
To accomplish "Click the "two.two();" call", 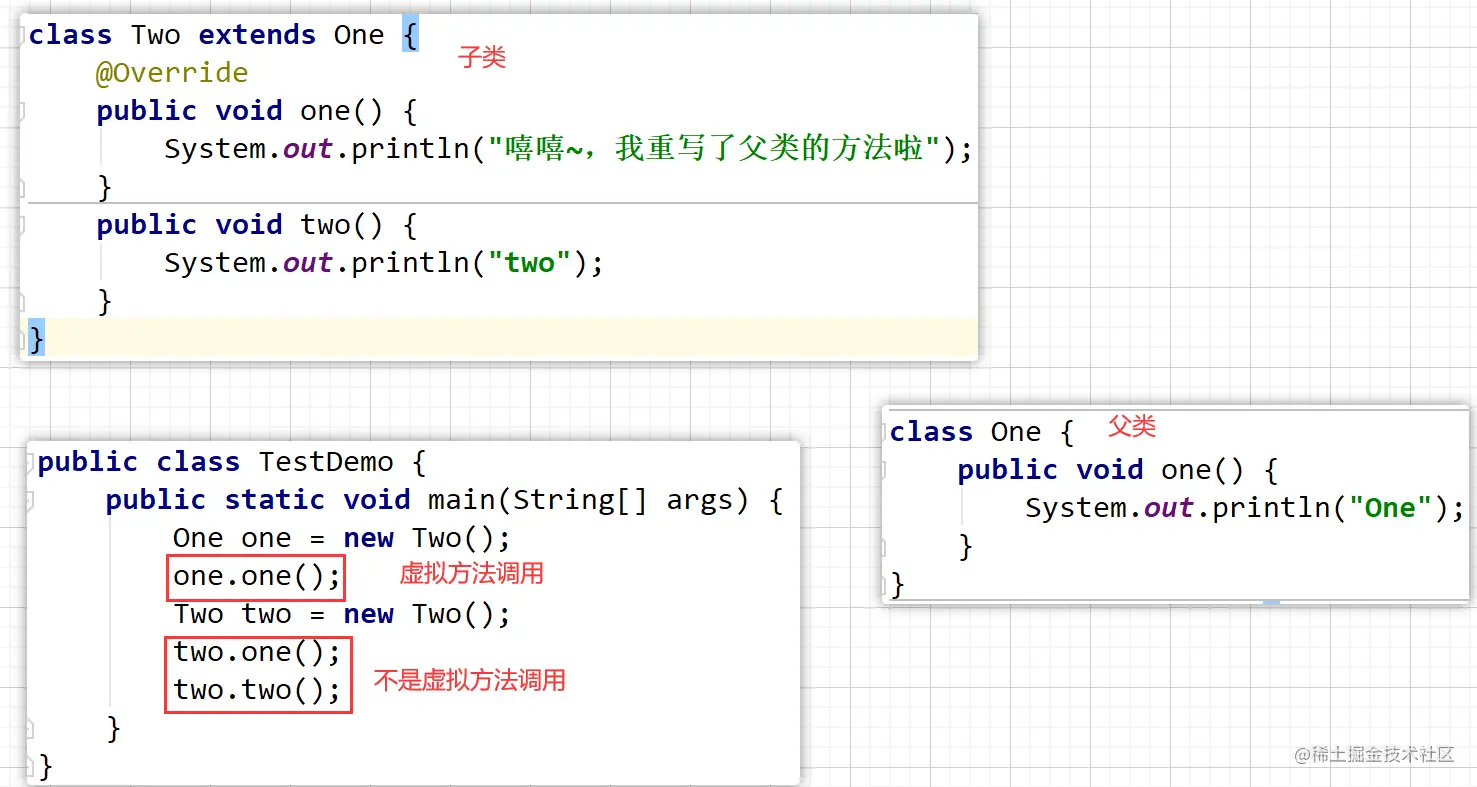I will click(257, 690).
